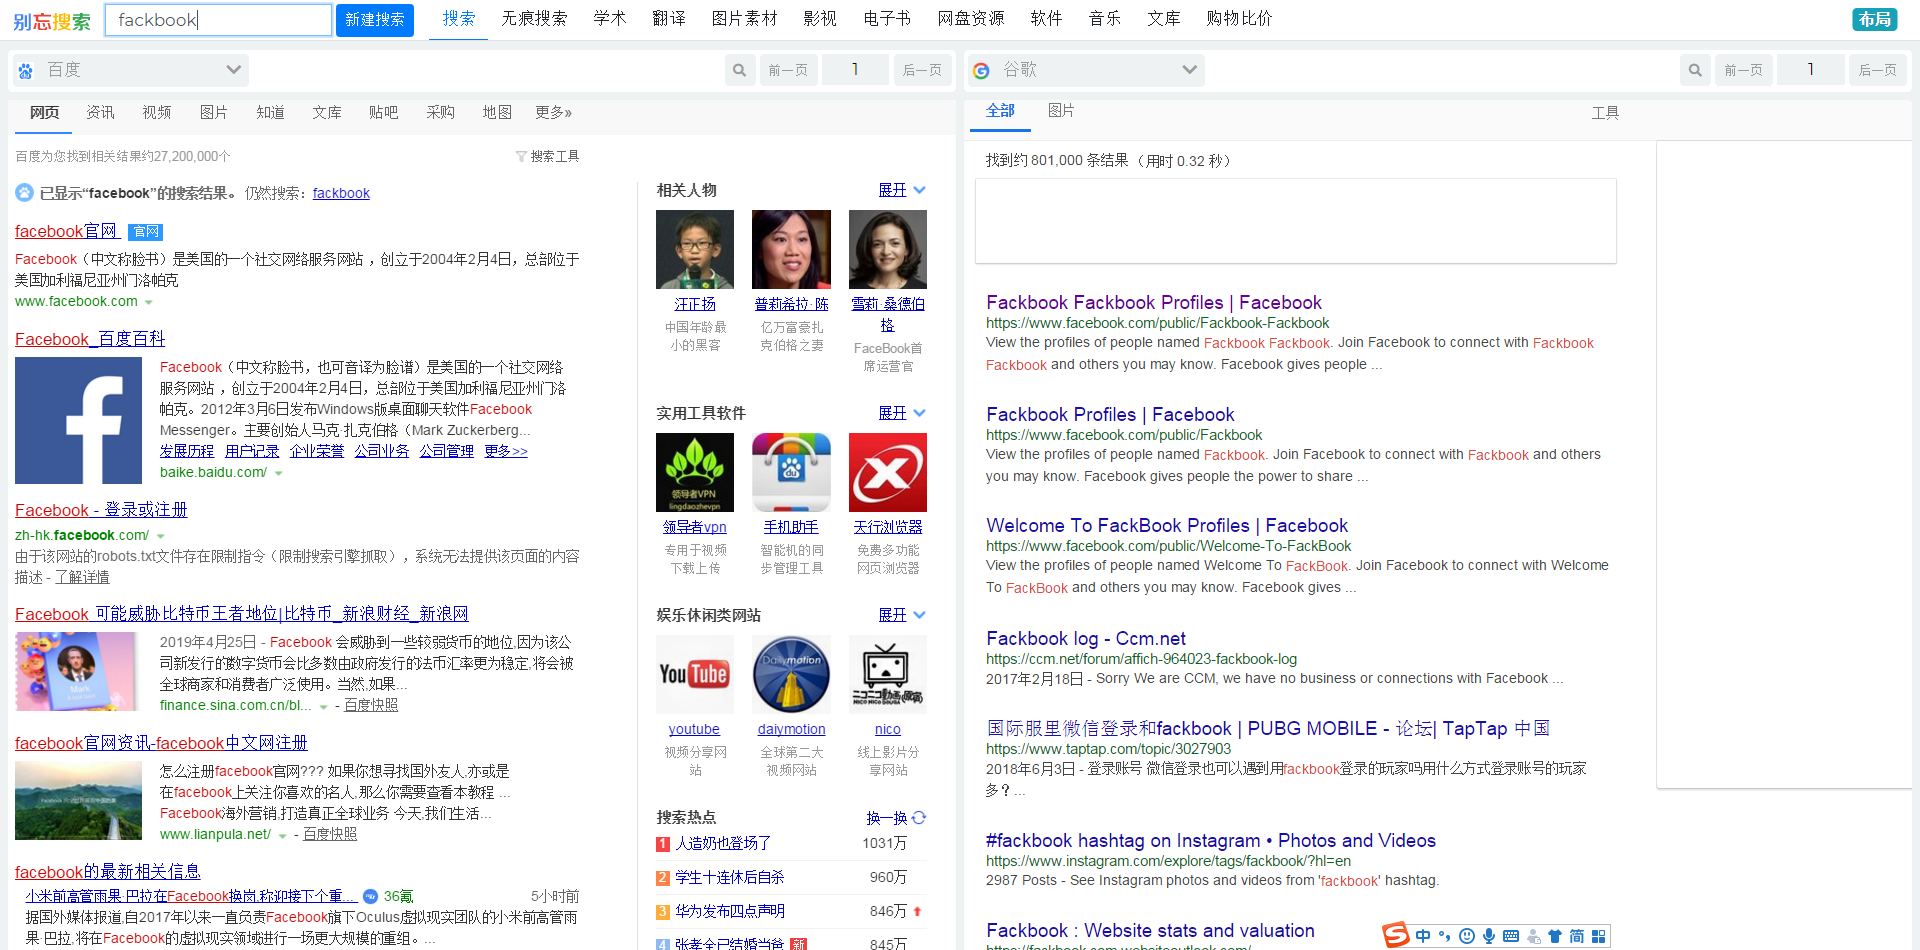The width and height of the screenshot is (1920, 950).
Task: Click the Facebook logo thumbnail in 百度百科 result
Action: (78, 421)
